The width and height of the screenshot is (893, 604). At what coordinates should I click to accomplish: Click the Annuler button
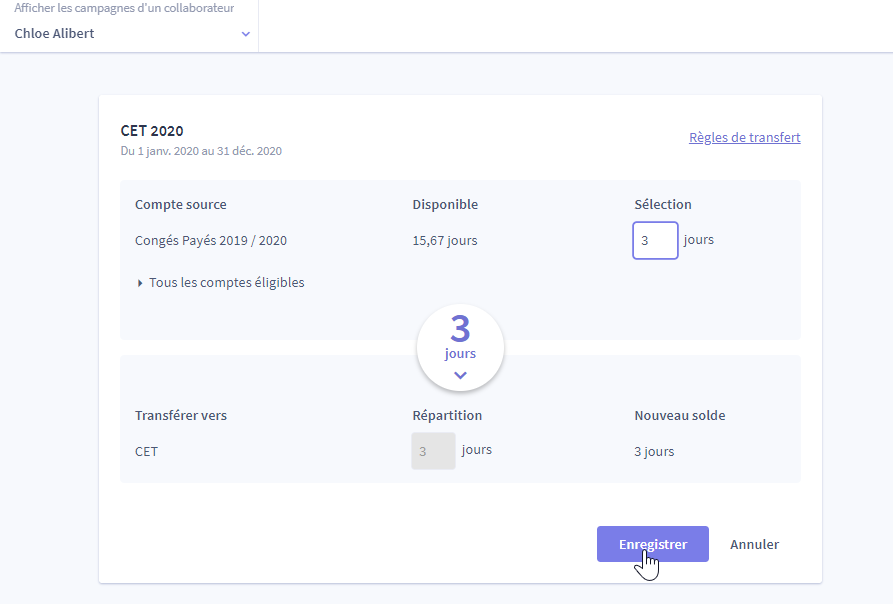point(754,544)
